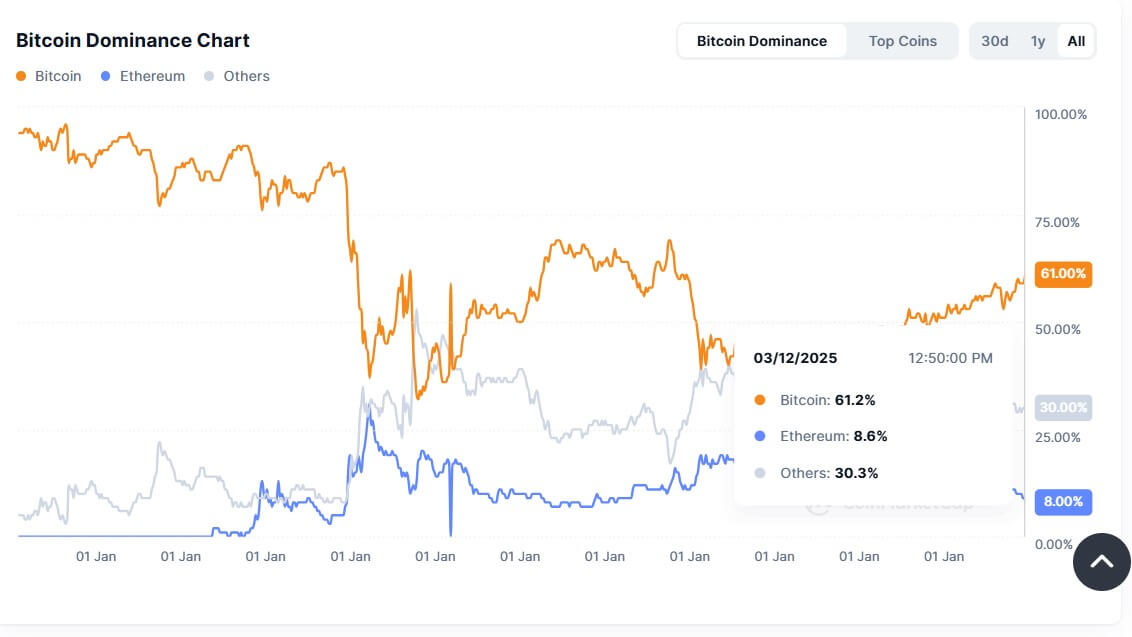This screenshot has width=1132, height=637.
Task: Click the Others 30.3% tooltip row
Action: pos(816,473)
